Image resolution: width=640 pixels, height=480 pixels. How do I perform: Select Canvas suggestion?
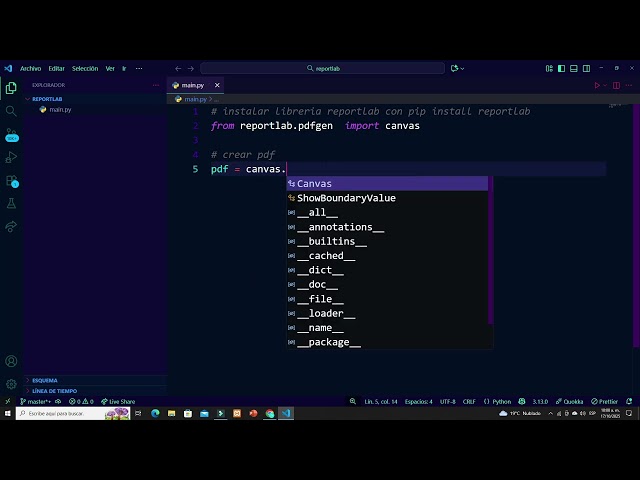coord(387,184)
